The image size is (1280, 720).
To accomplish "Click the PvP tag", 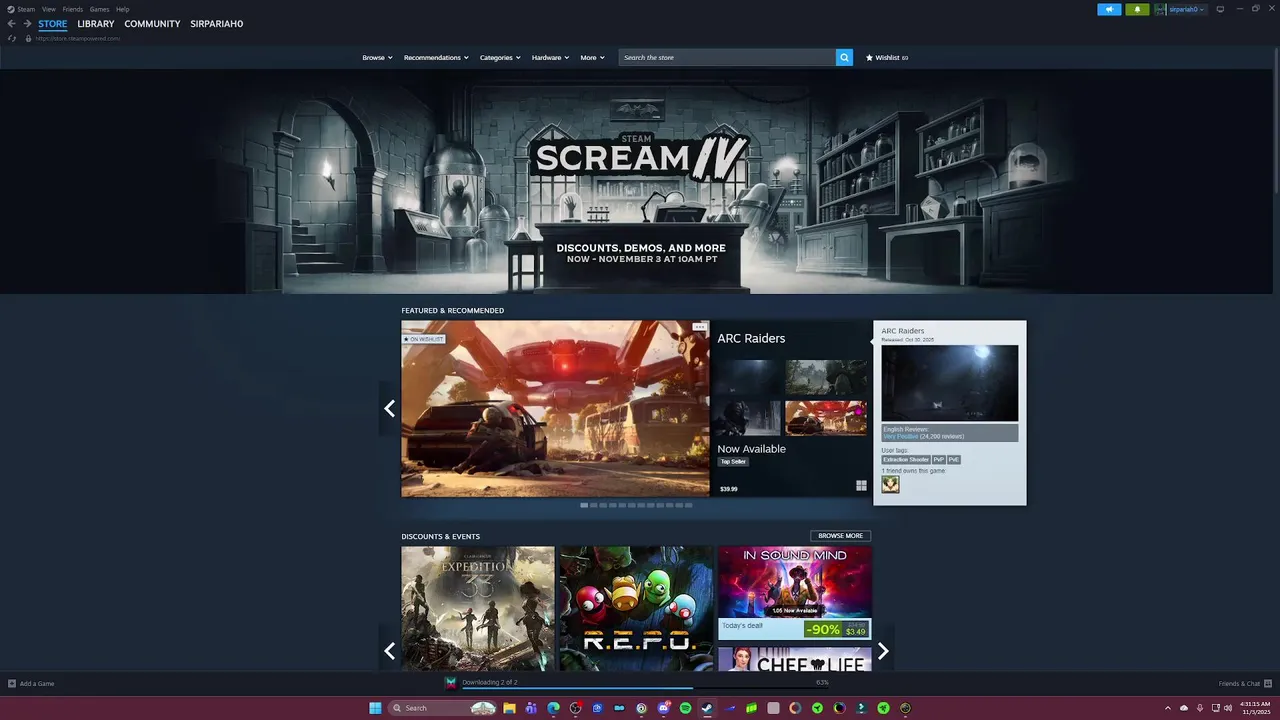I will tap(939, 460).
